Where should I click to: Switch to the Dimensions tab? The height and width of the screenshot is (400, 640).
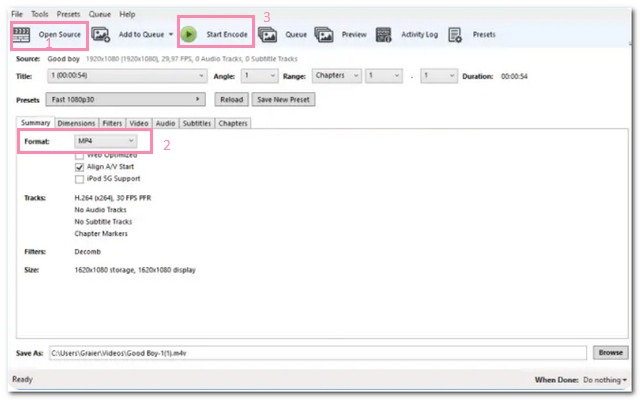point(76,123)
